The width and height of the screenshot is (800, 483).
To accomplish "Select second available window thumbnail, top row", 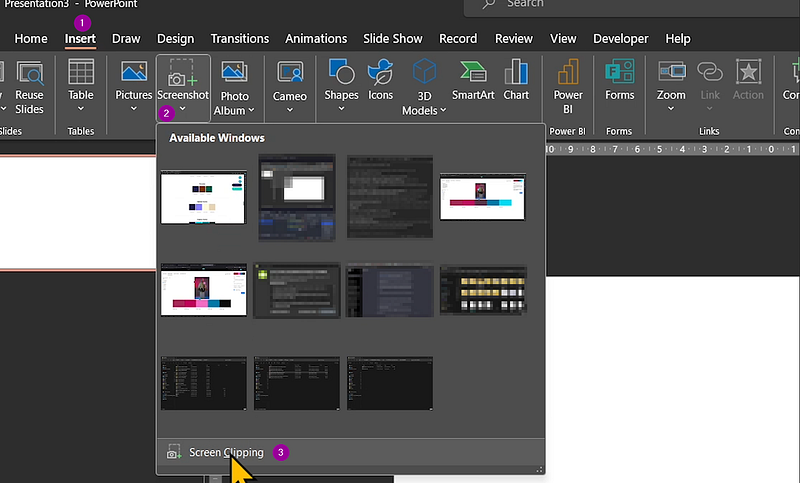I will [x=297, y=197].
